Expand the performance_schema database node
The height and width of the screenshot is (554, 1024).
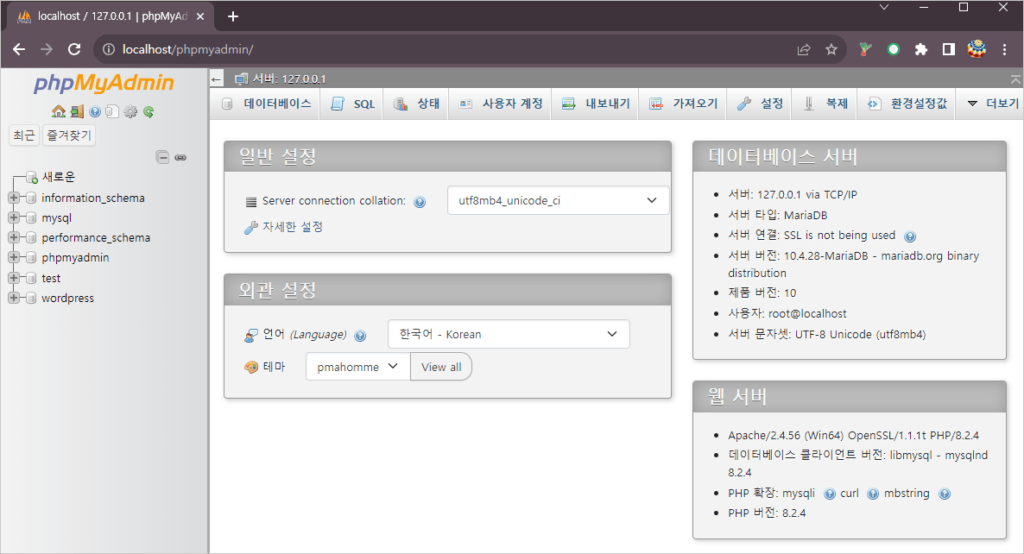(14, 237)
